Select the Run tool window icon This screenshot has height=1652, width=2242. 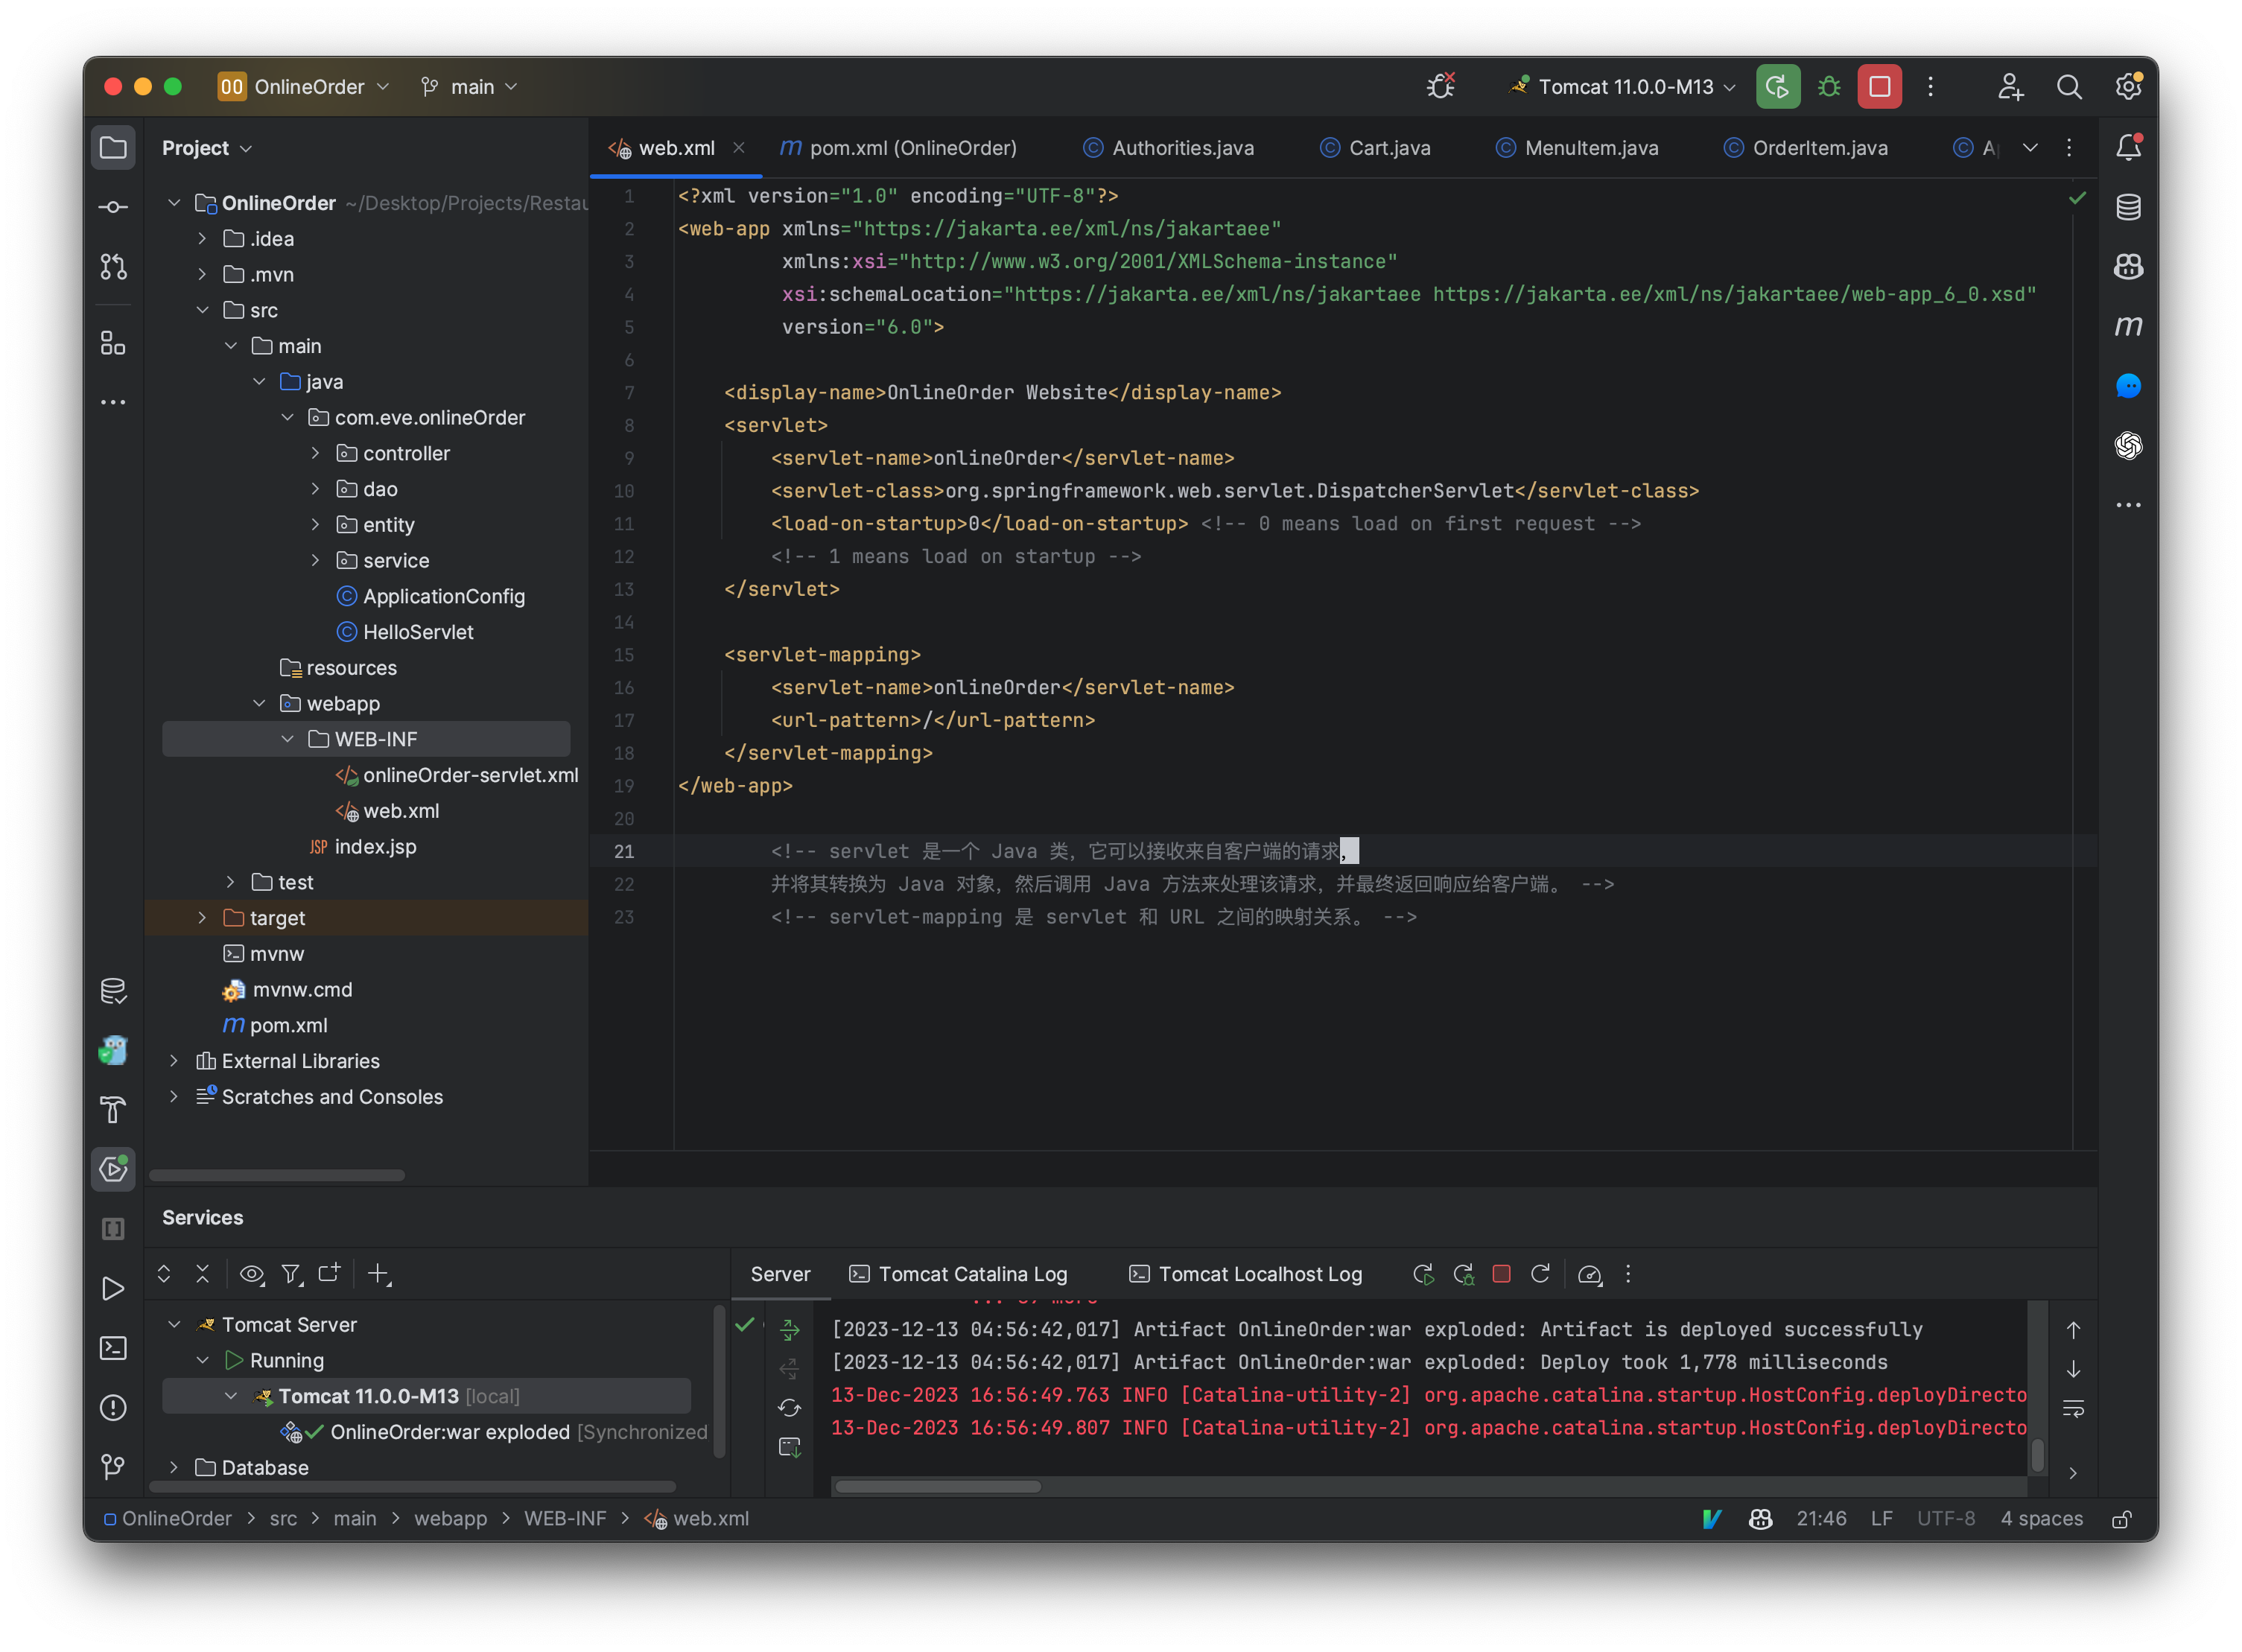[x=113, y=1289]
